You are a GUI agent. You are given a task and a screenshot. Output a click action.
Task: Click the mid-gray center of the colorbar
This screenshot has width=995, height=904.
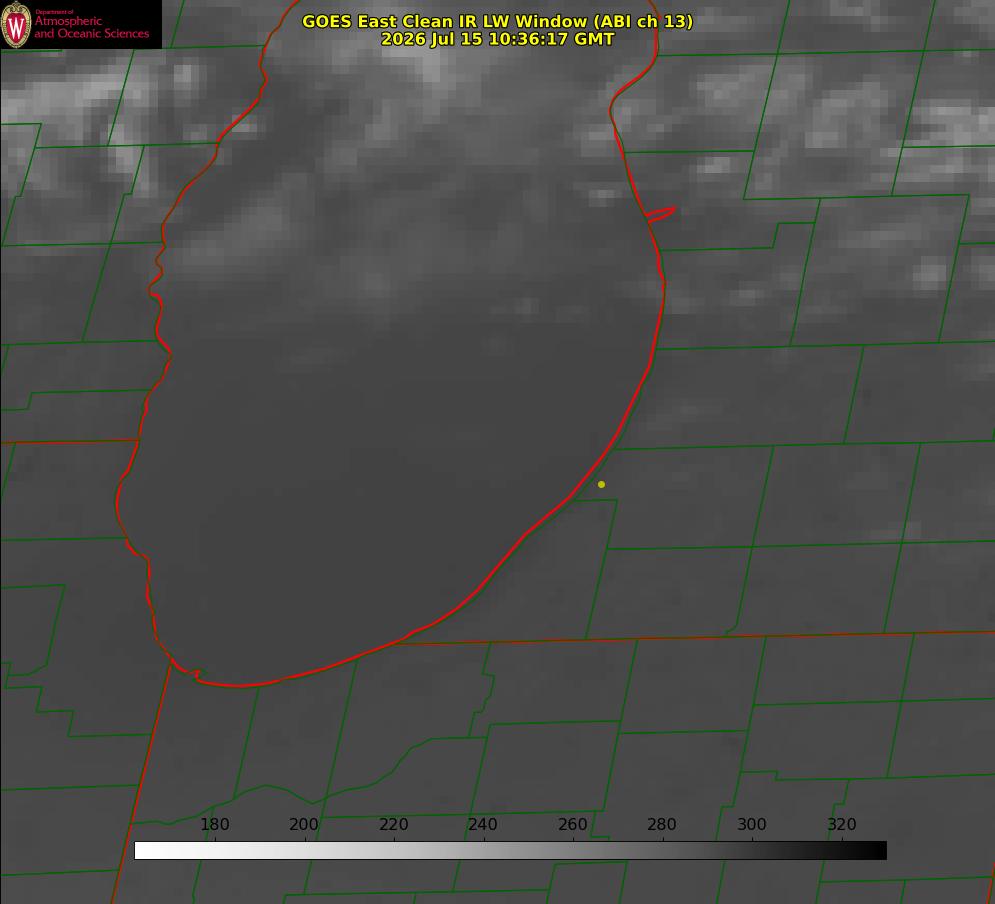(x=511, y=850)
